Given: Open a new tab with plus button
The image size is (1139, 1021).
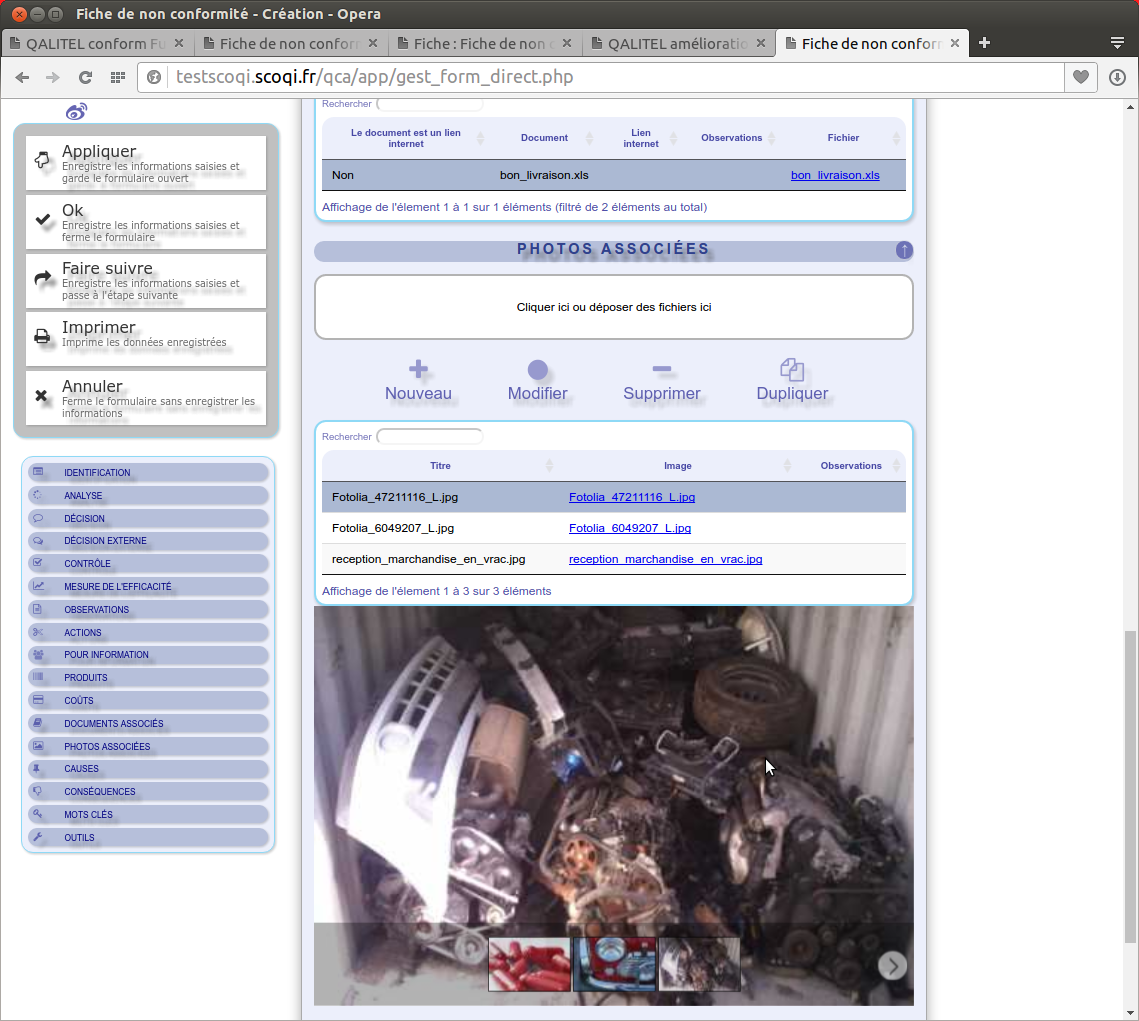Looking at the screenshot, I should [984, 43].
